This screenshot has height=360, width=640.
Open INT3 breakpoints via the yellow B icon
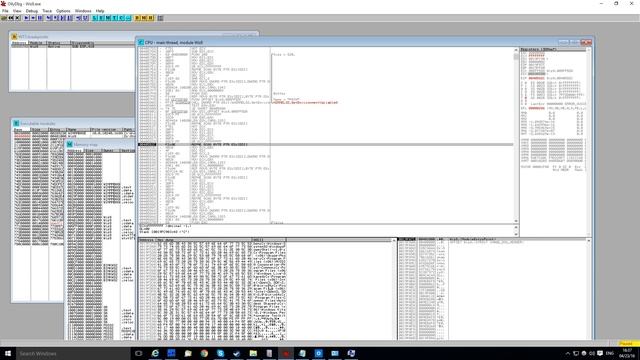point(137,18)
